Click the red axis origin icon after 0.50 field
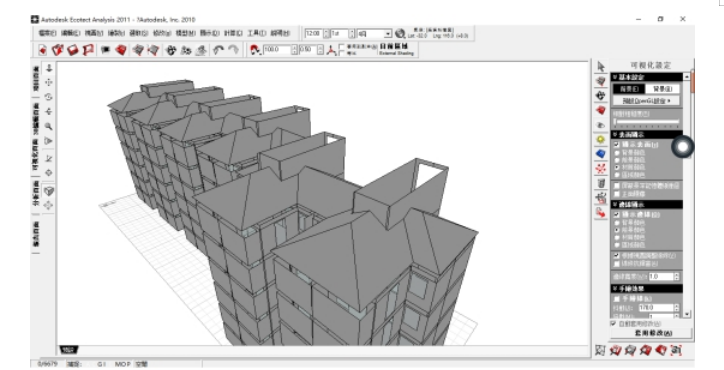Image resolution: width=724 pixels, height=370 pixels. click(x=331, y=50)
